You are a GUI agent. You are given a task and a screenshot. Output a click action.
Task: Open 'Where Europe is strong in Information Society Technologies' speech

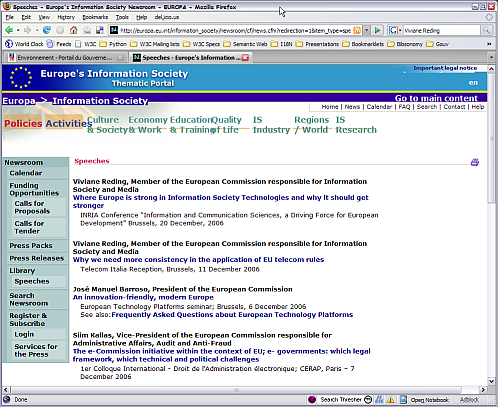point(220,201)
